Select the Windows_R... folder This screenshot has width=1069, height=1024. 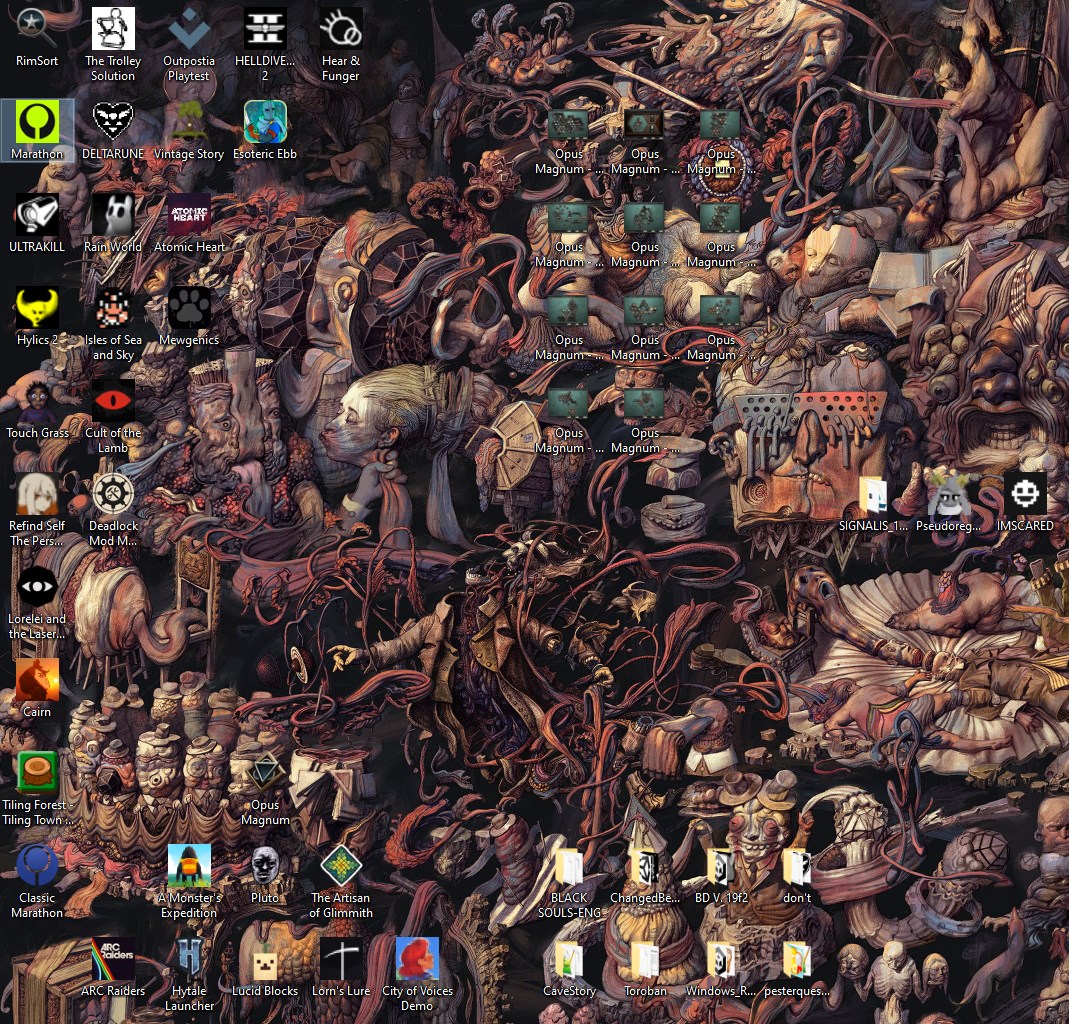click(x=721, y=959)
